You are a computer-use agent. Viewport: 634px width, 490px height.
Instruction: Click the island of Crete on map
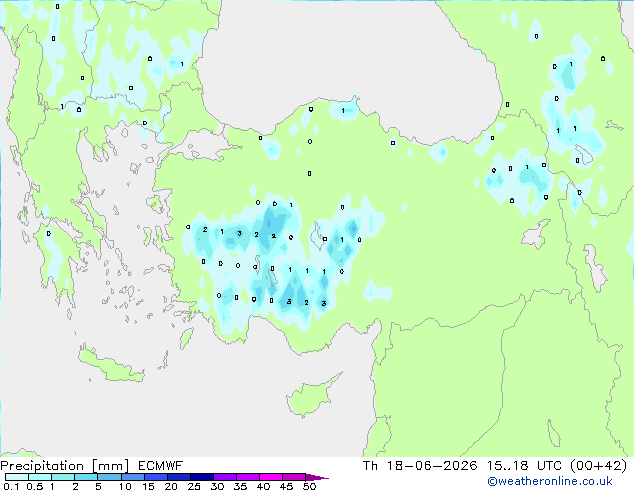click(111, 365)
